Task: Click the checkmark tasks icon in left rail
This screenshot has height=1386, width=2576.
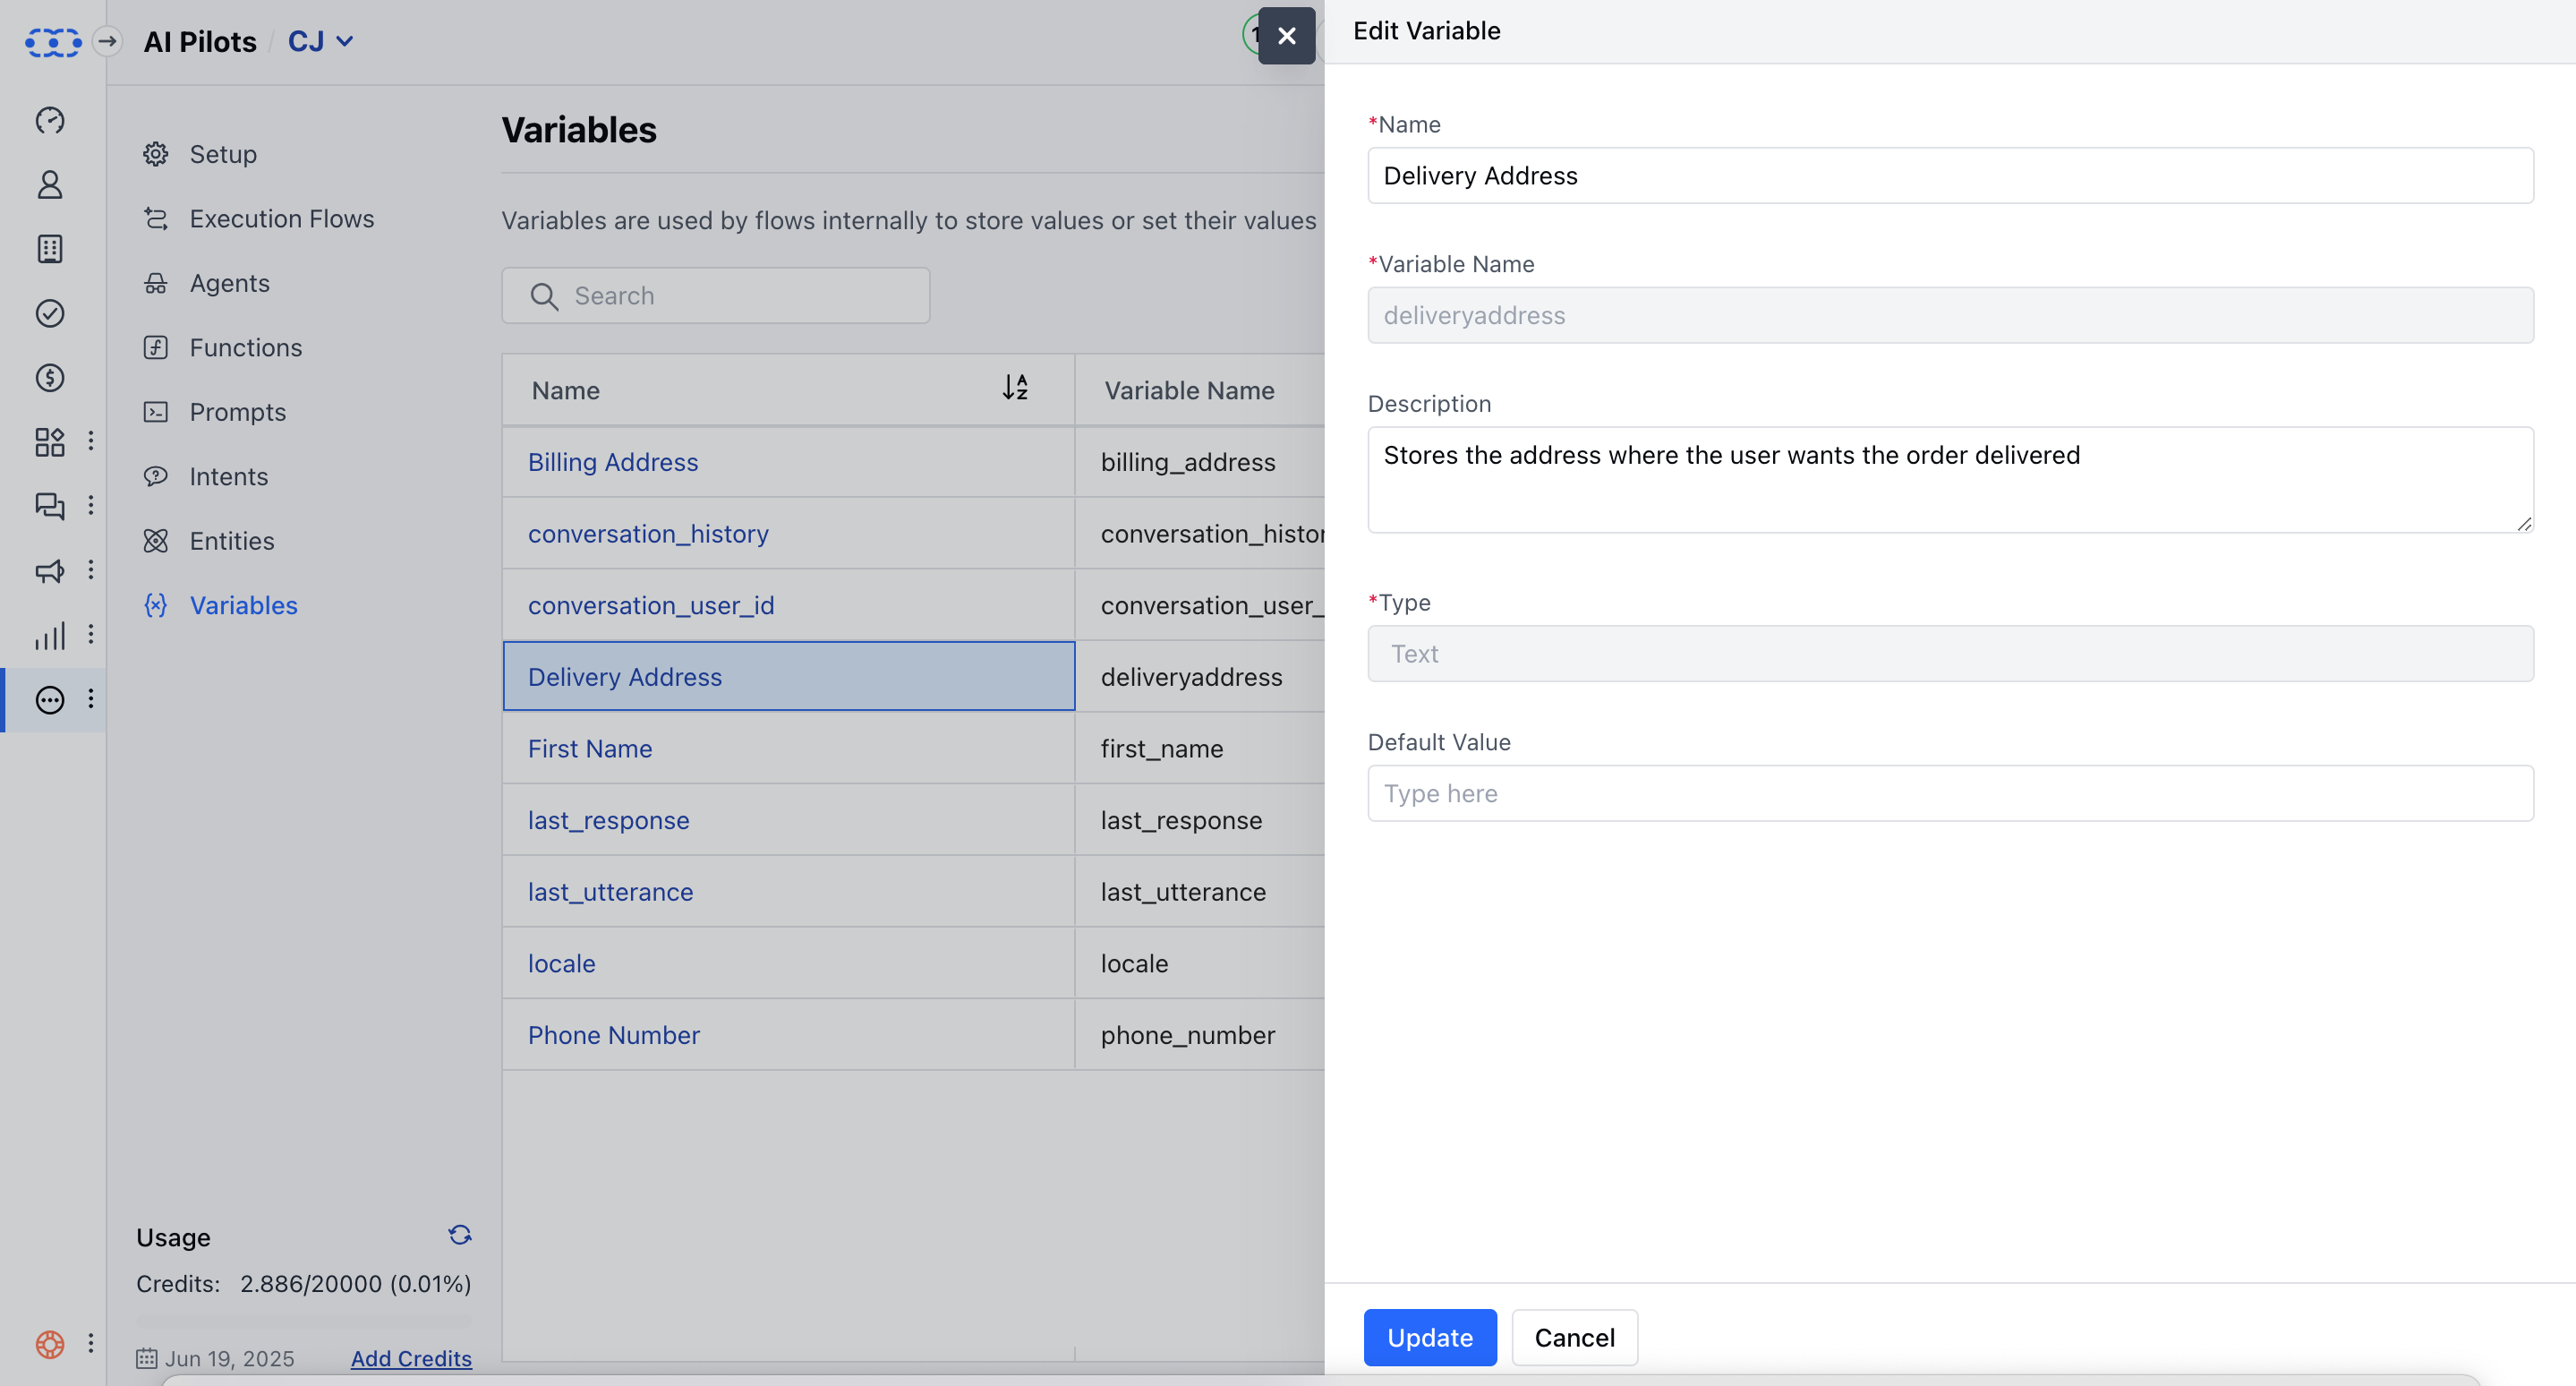Action: click(x=50, y=314)
